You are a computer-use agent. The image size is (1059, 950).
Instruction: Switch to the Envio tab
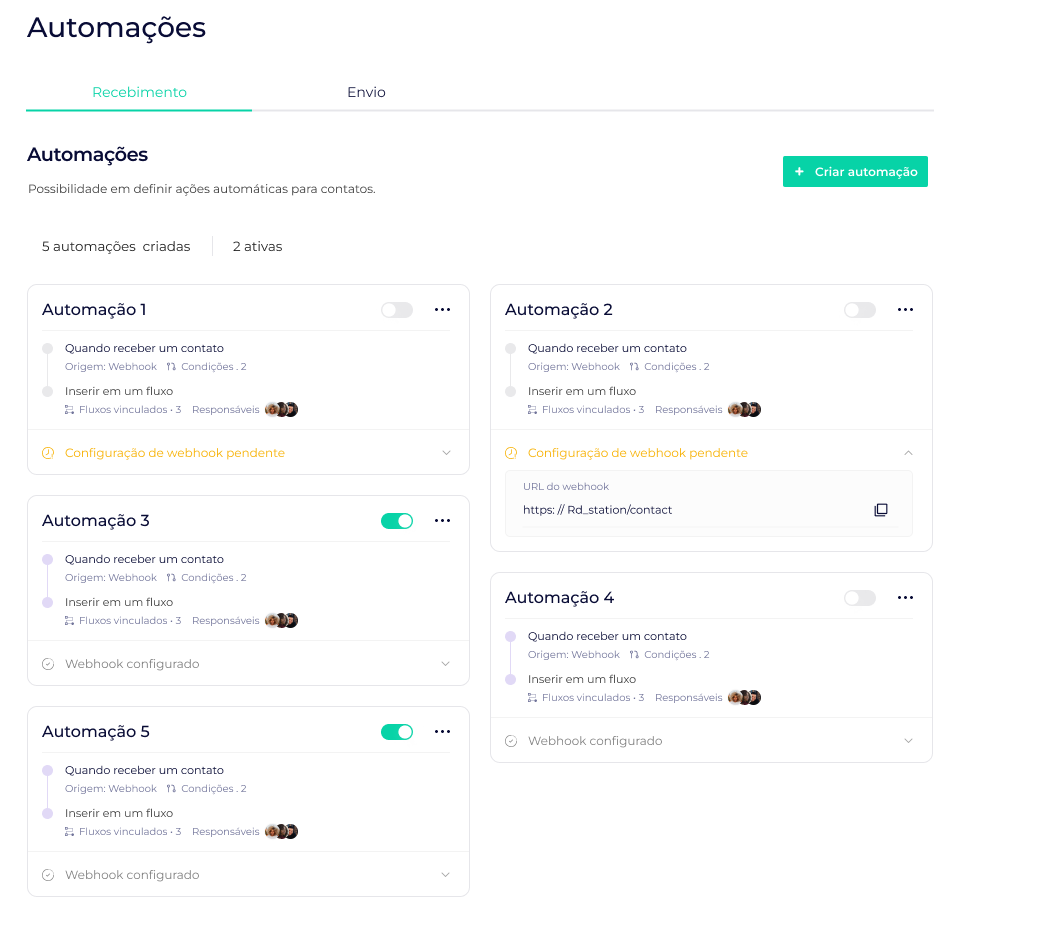[x=366, y=92]
